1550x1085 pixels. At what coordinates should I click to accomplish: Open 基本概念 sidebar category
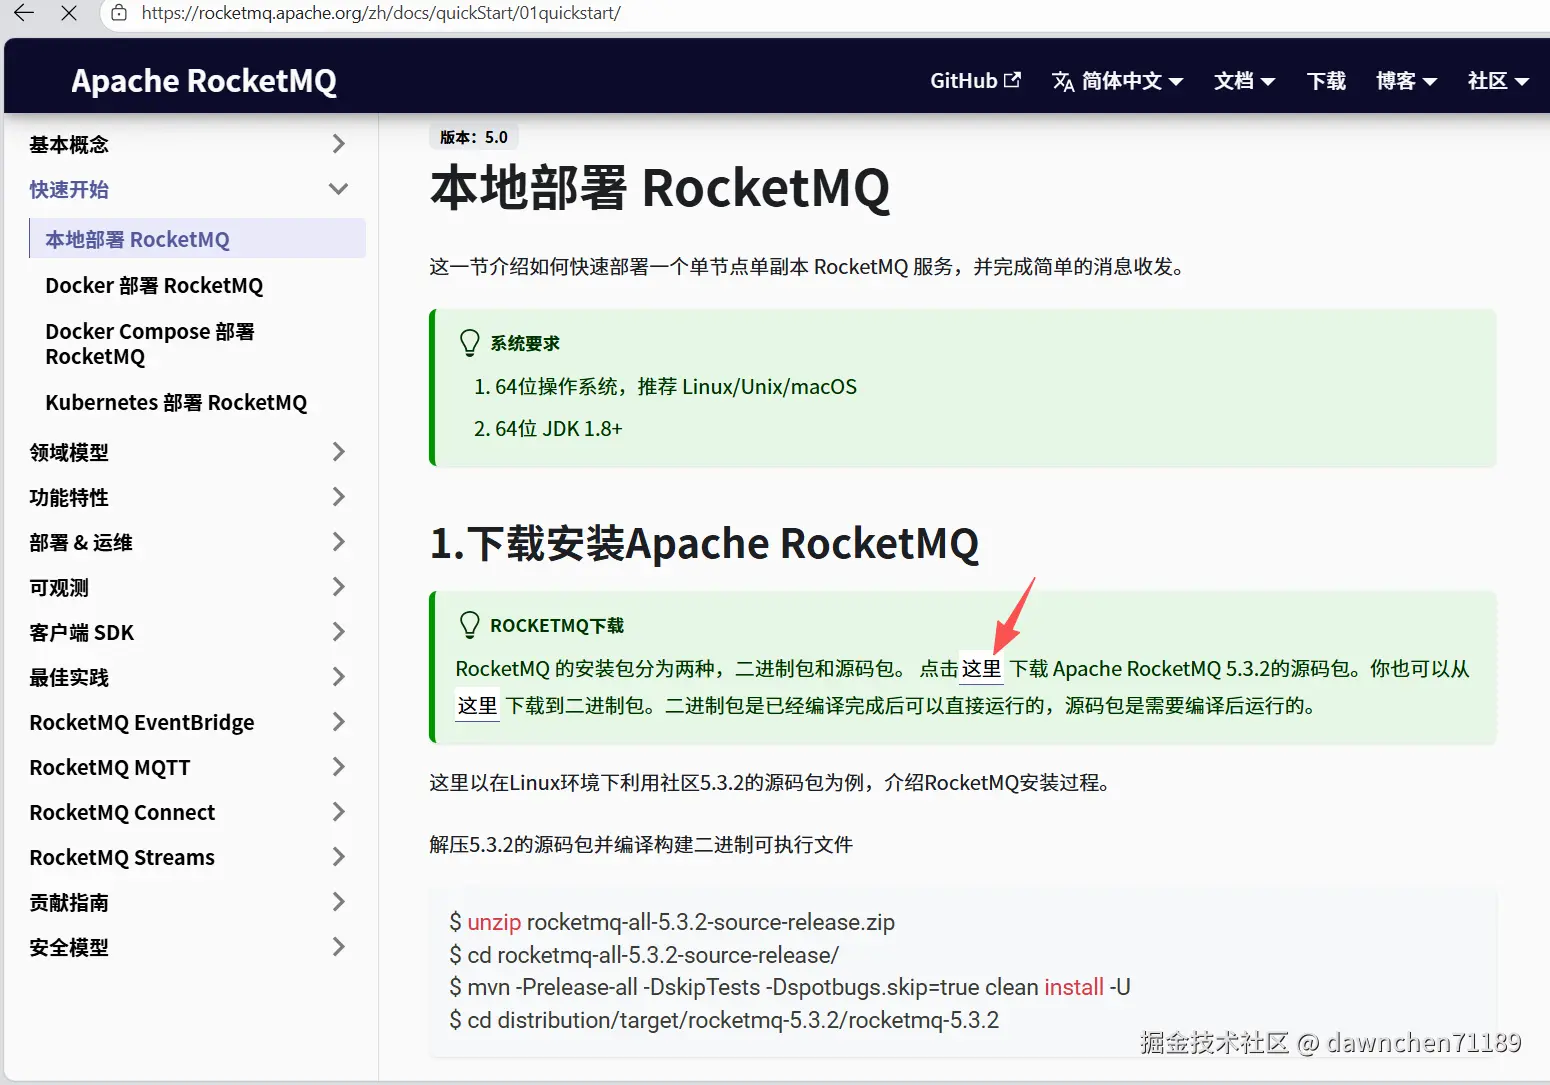(x=69, y=144)
